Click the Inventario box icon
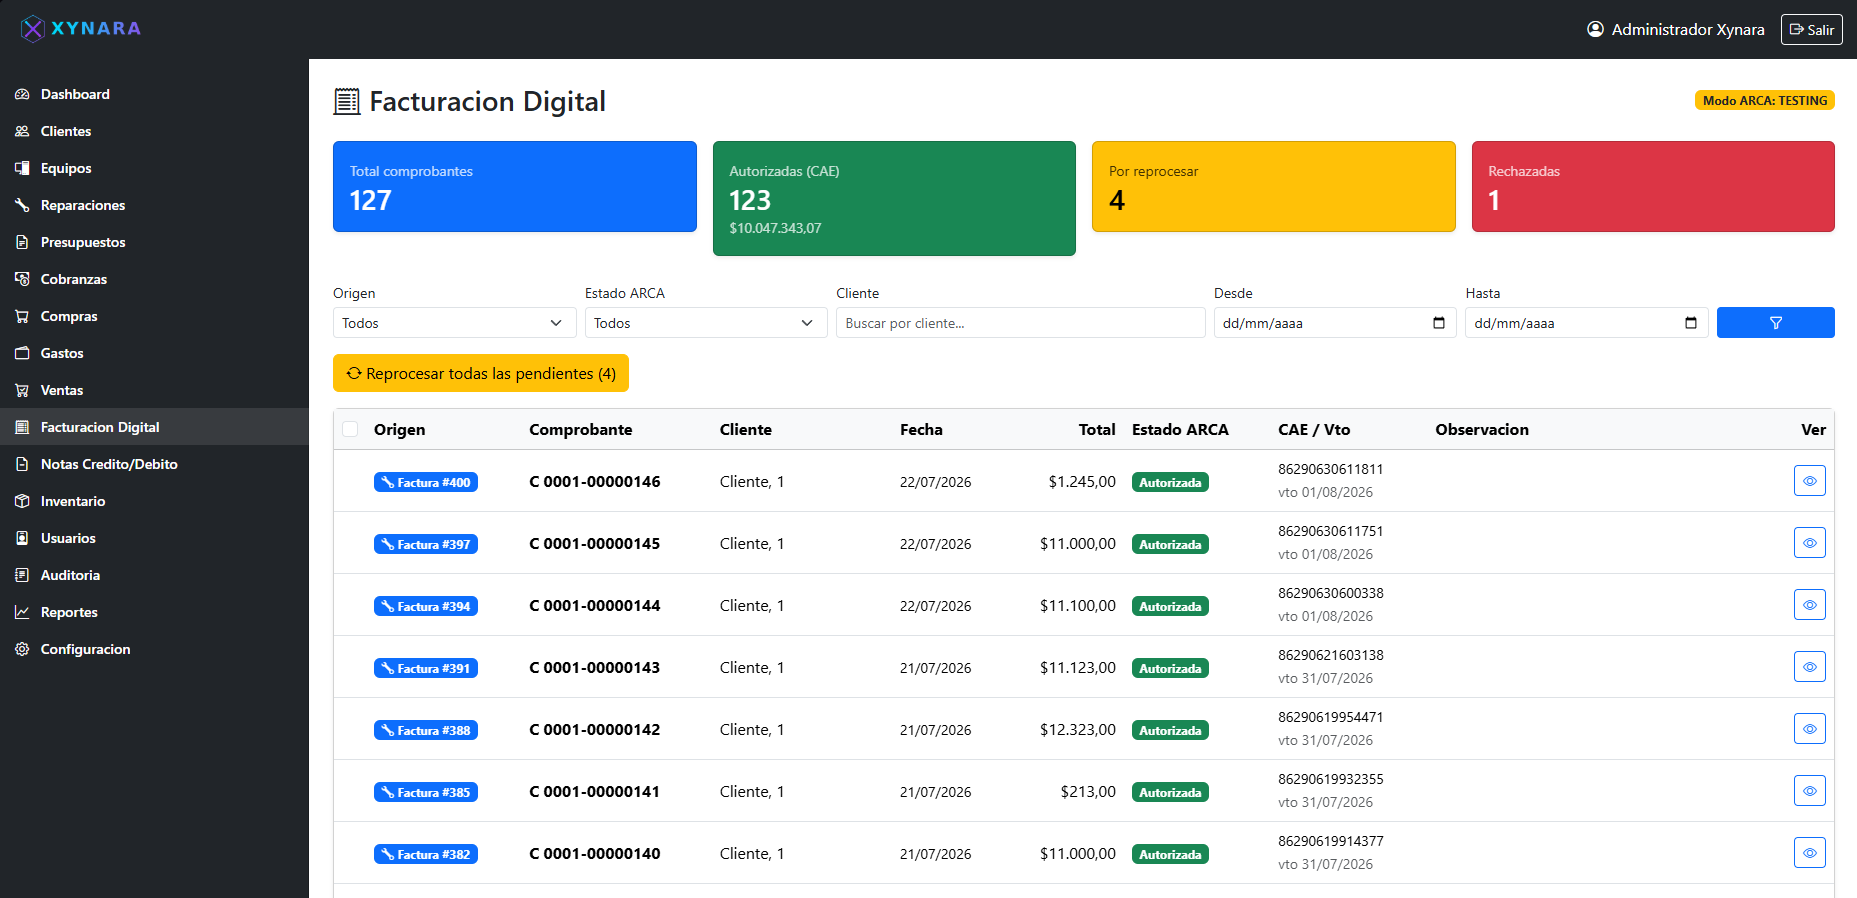 [22, 501]
